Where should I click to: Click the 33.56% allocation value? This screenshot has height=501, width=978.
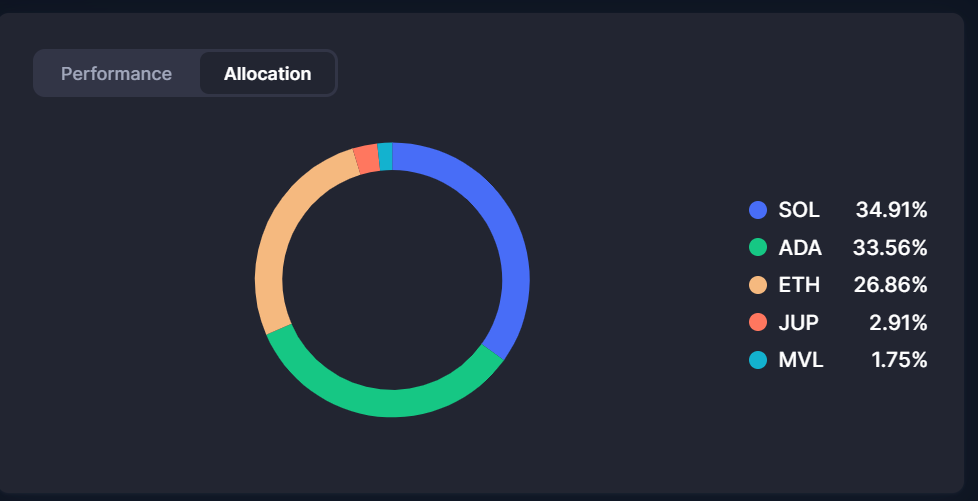pos(890,247)
